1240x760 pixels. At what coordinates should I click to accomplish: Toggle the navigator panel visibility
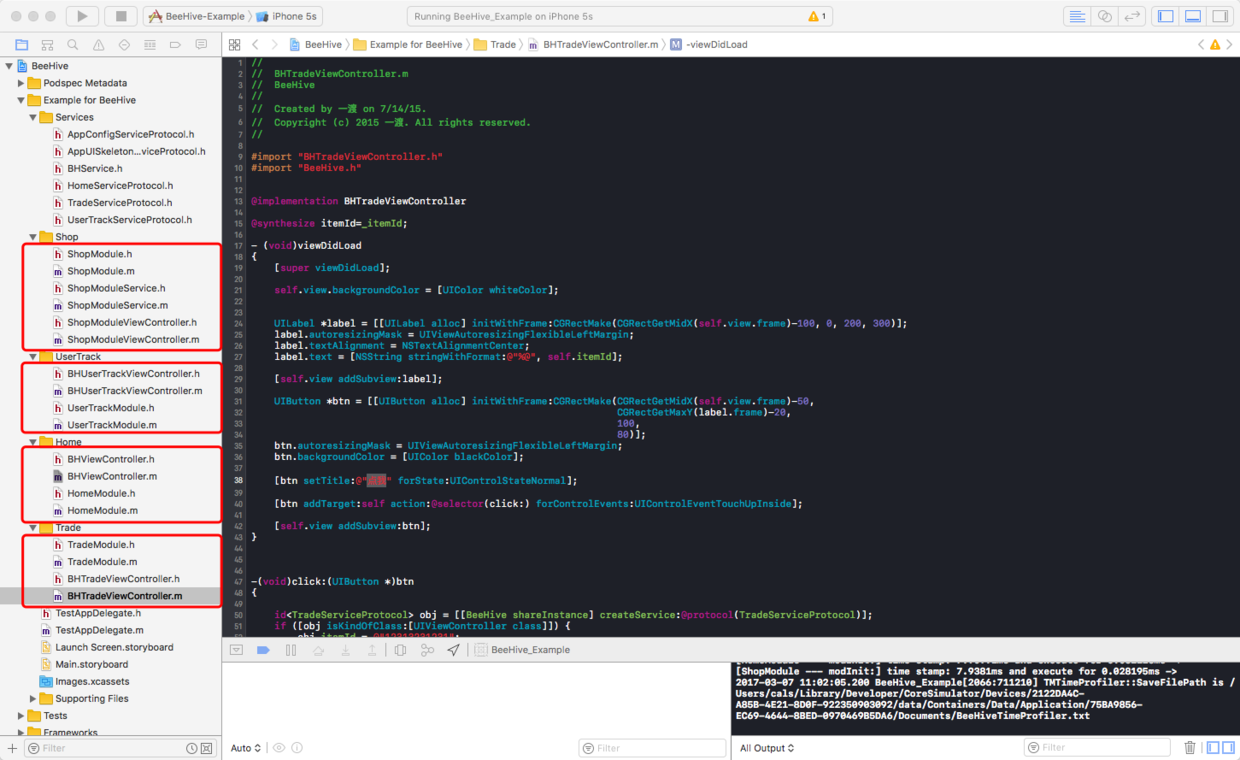click(1165, 16)
